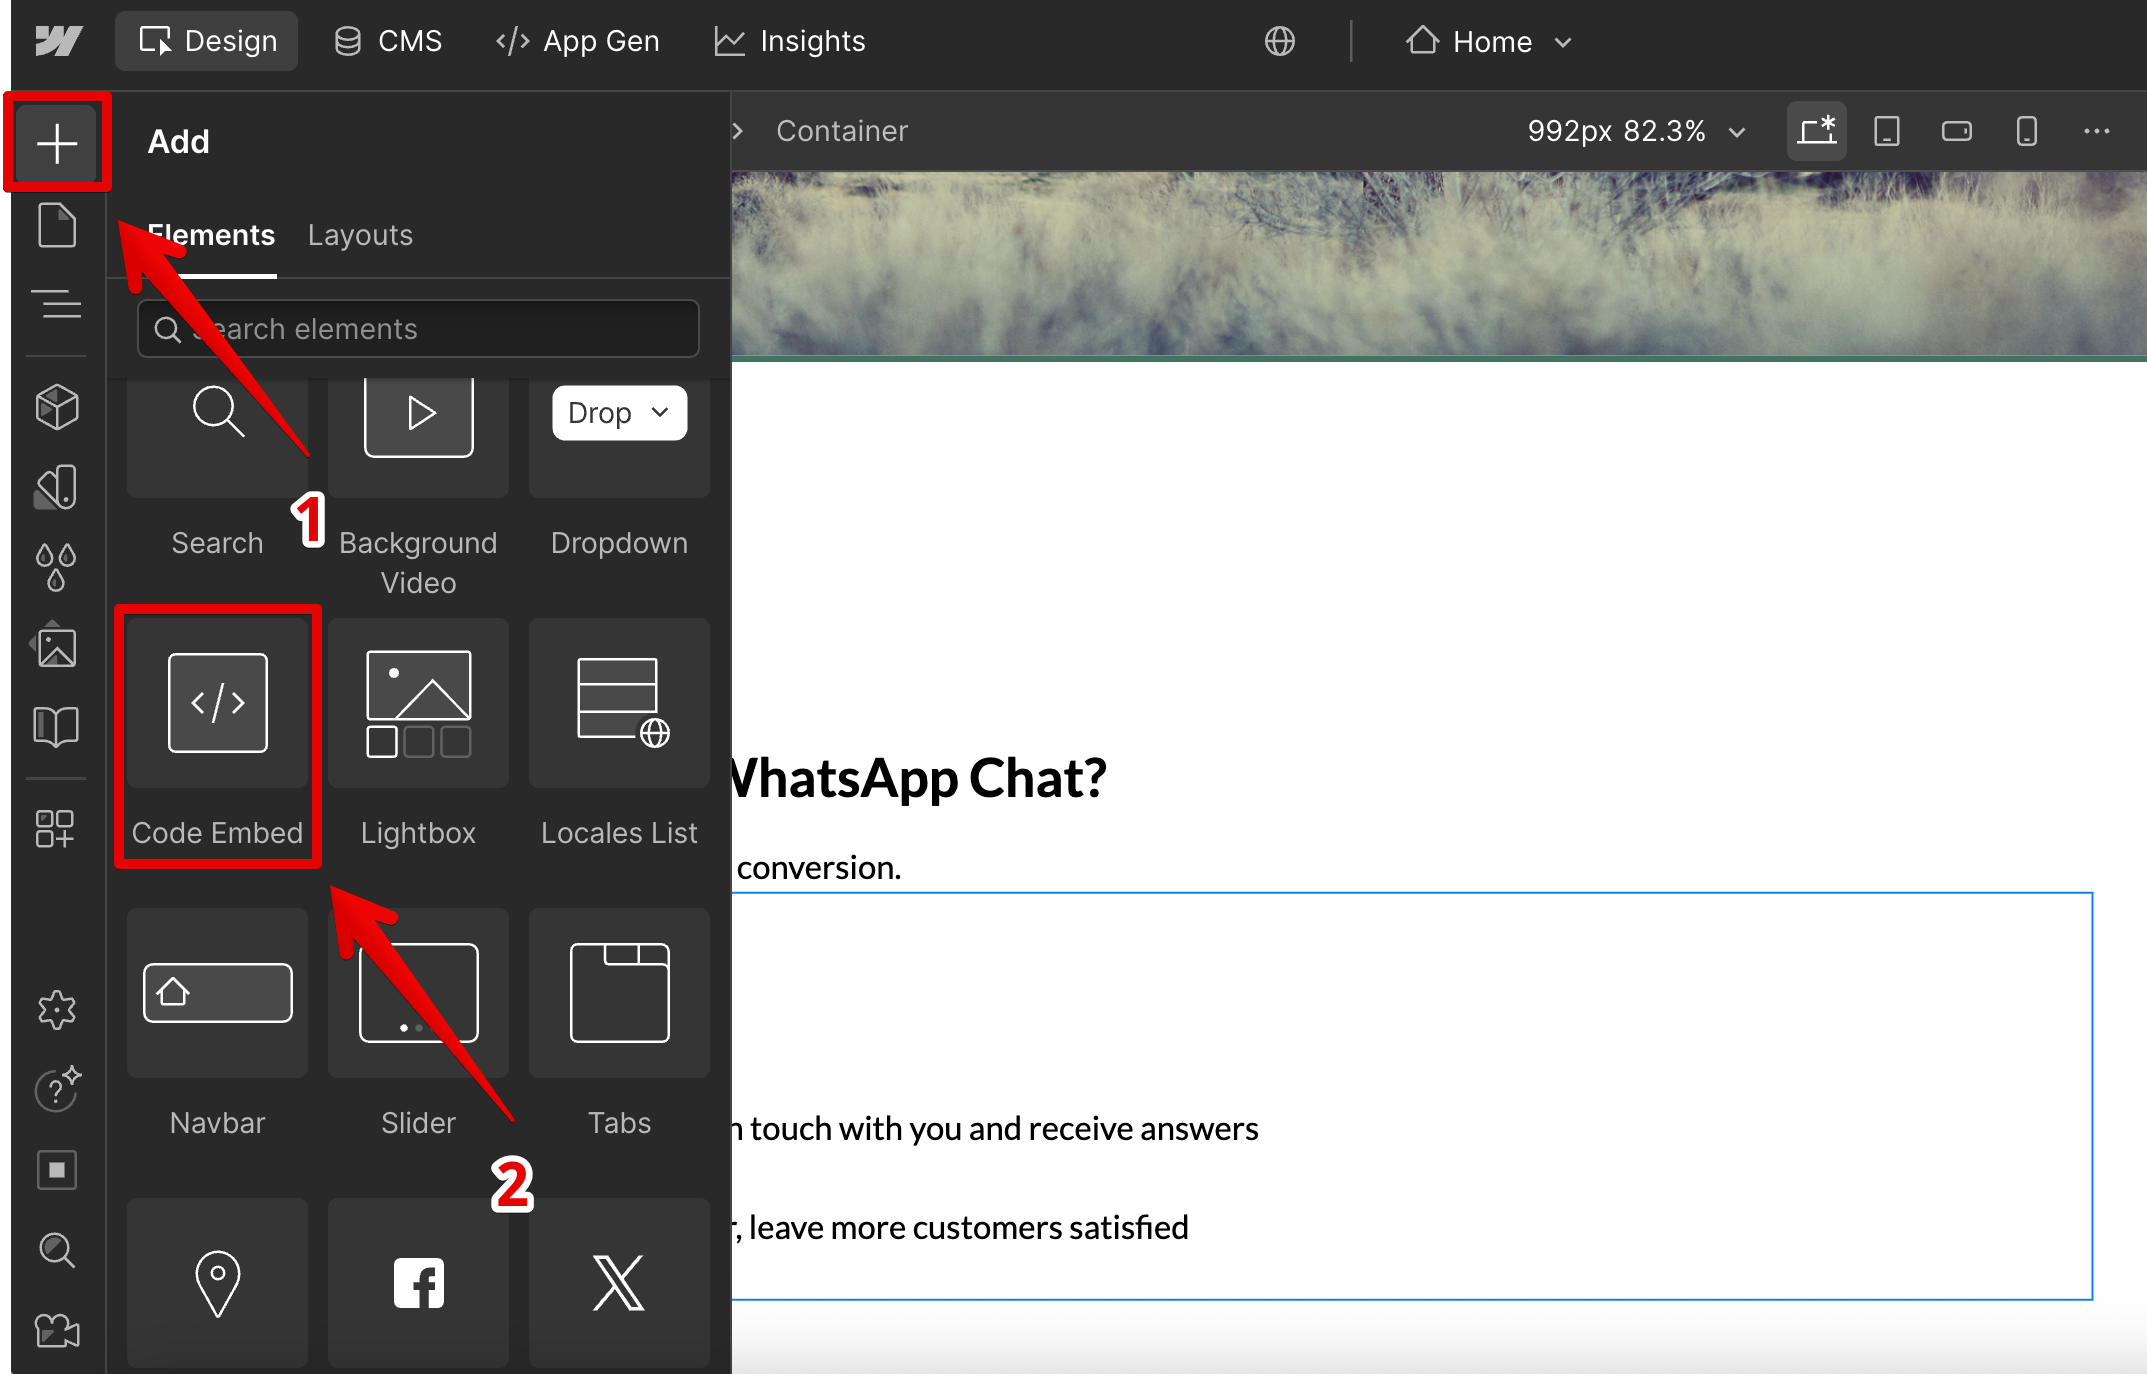This screenshot has height=1374, width=2147.
Task: Open the Style selectors water drops icon
Action: [57, 567]
